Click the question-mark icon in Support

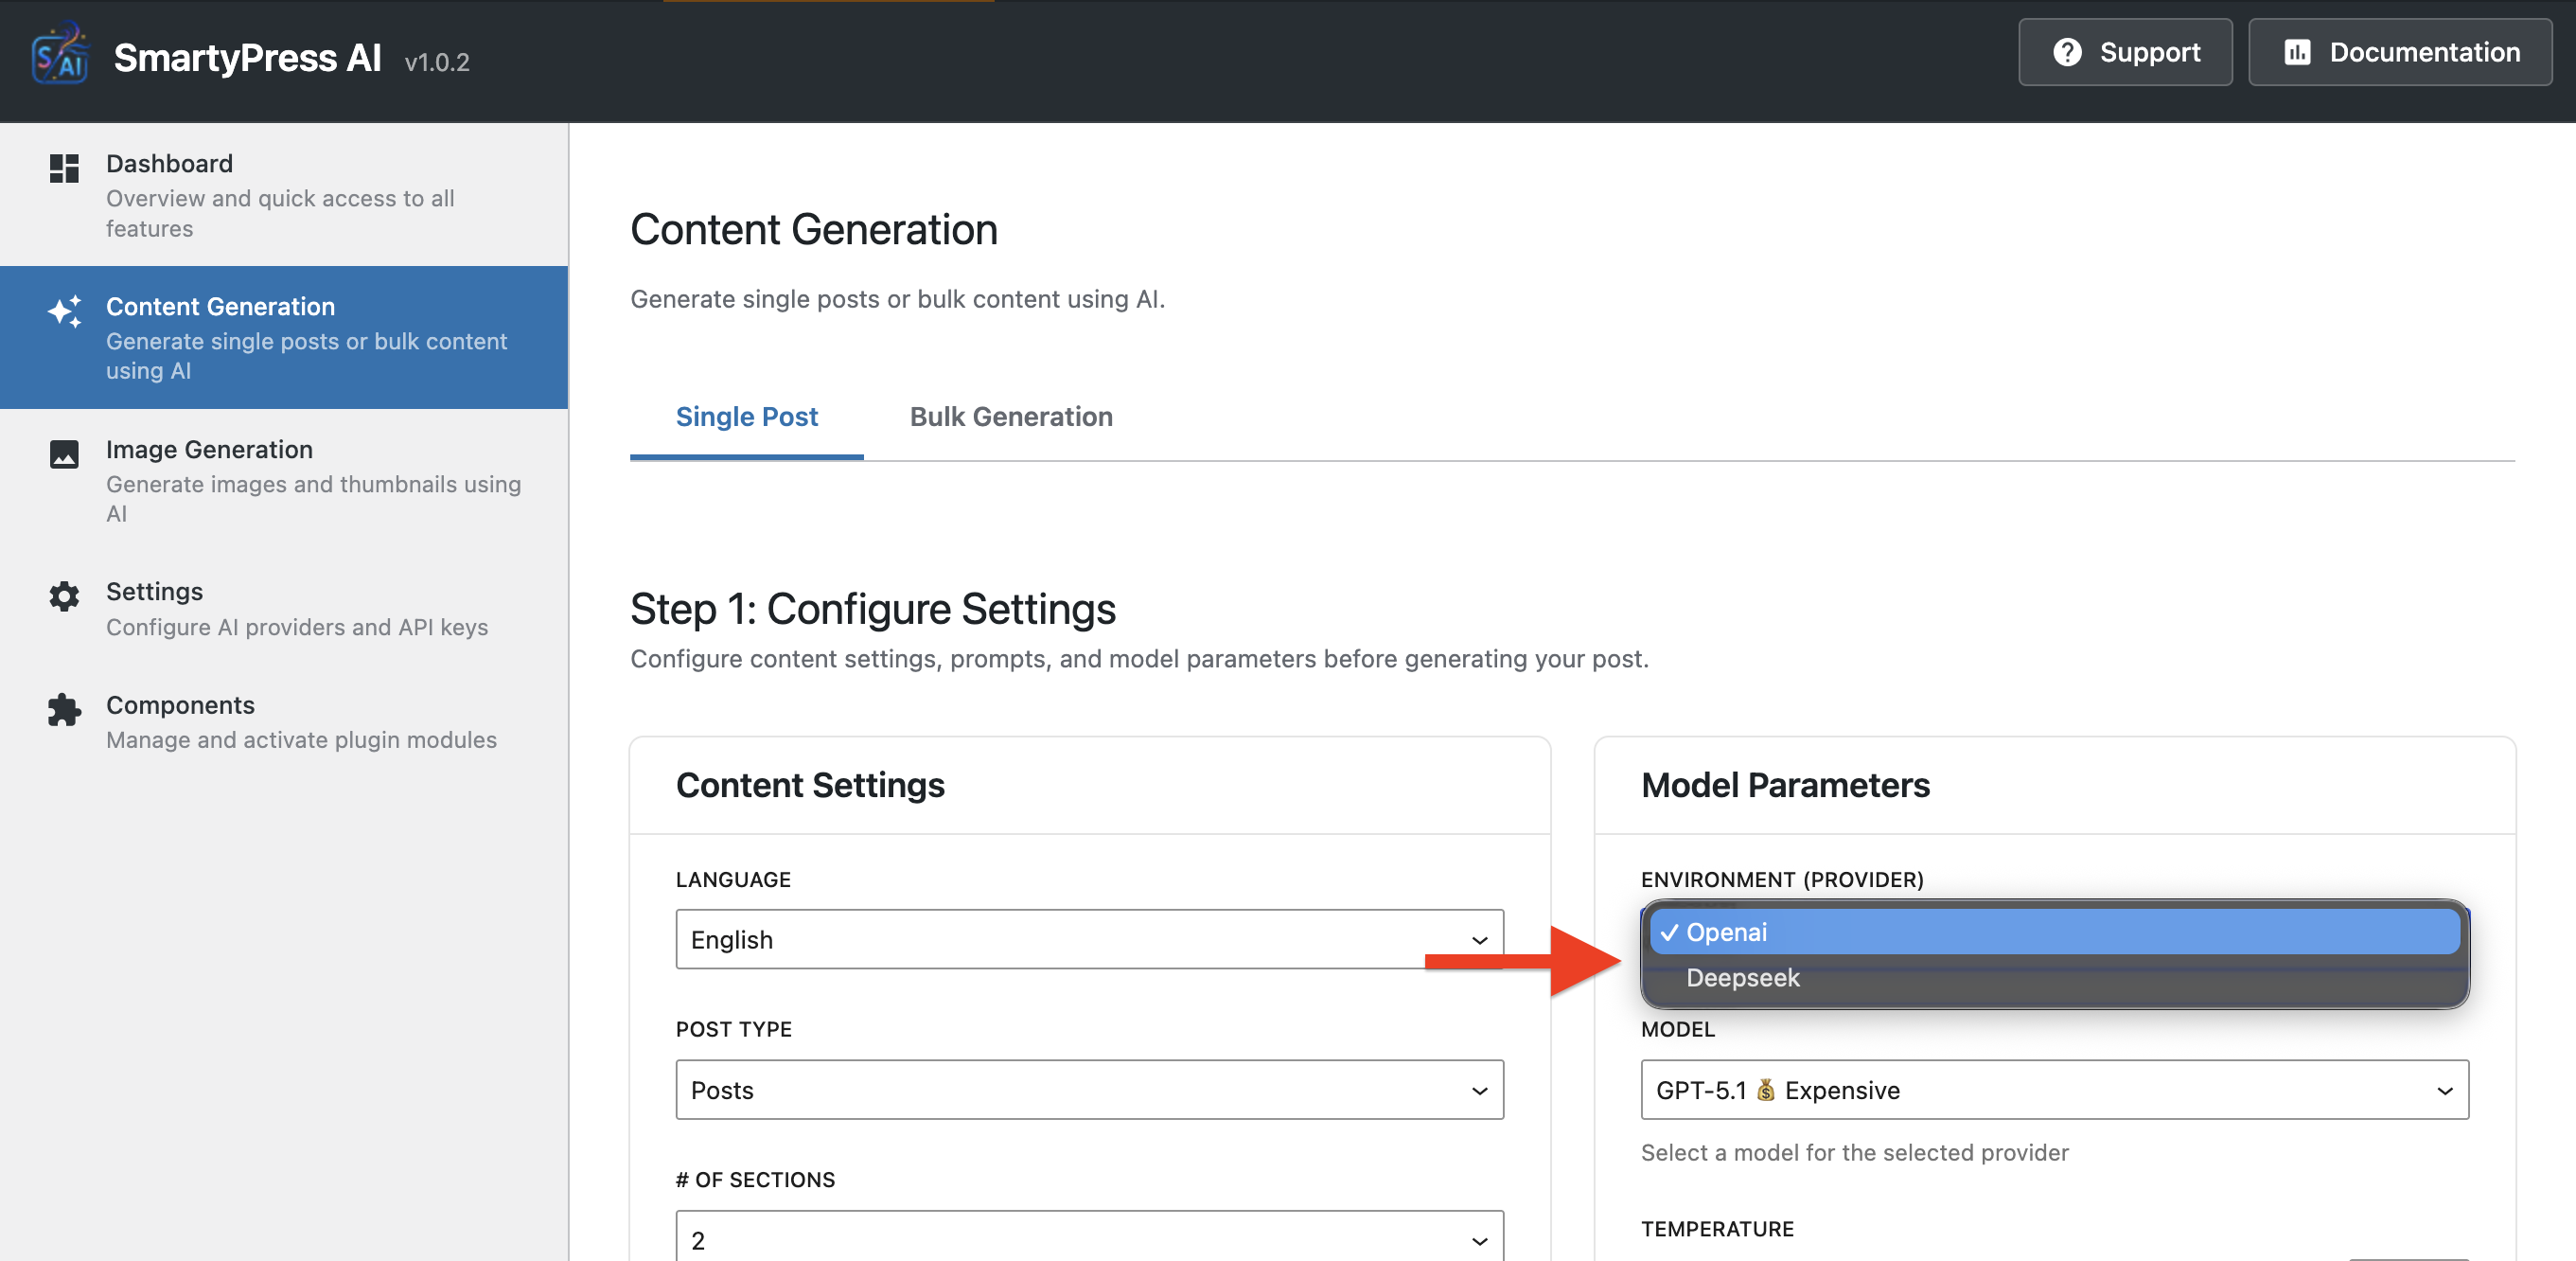pyautogui.click(x=2070, y=52)
